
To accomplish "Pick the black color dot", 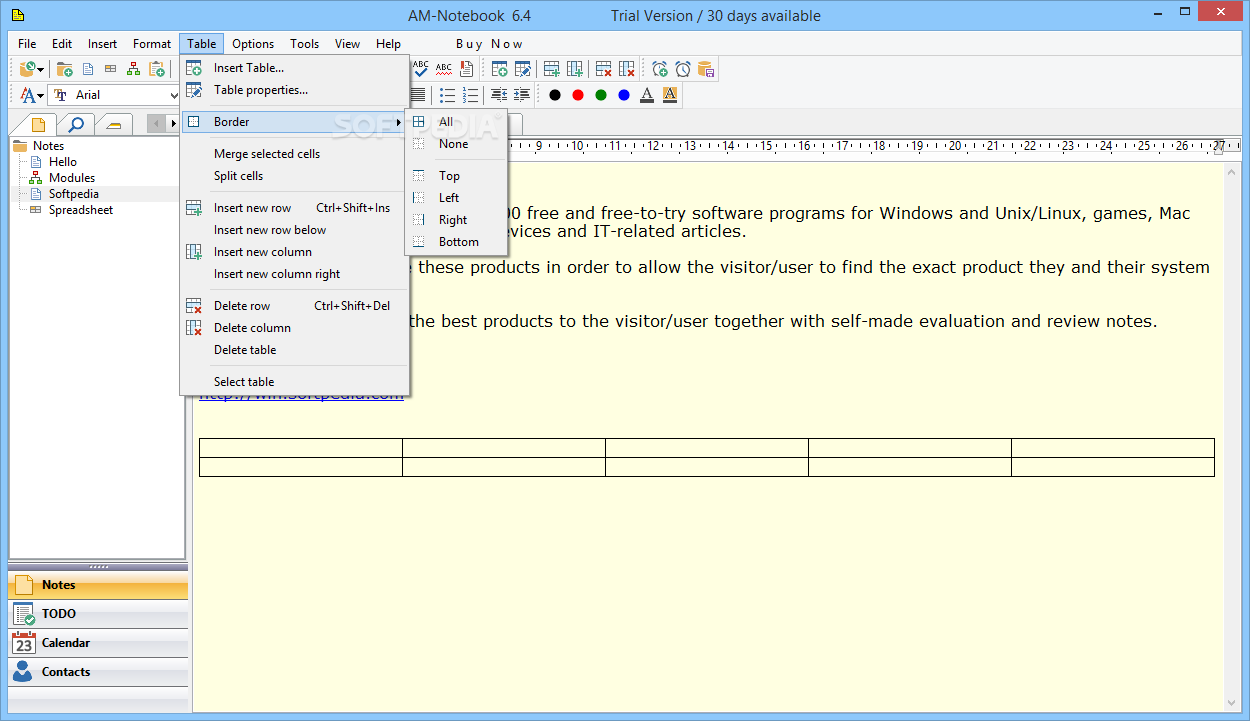I will [555, 95].
